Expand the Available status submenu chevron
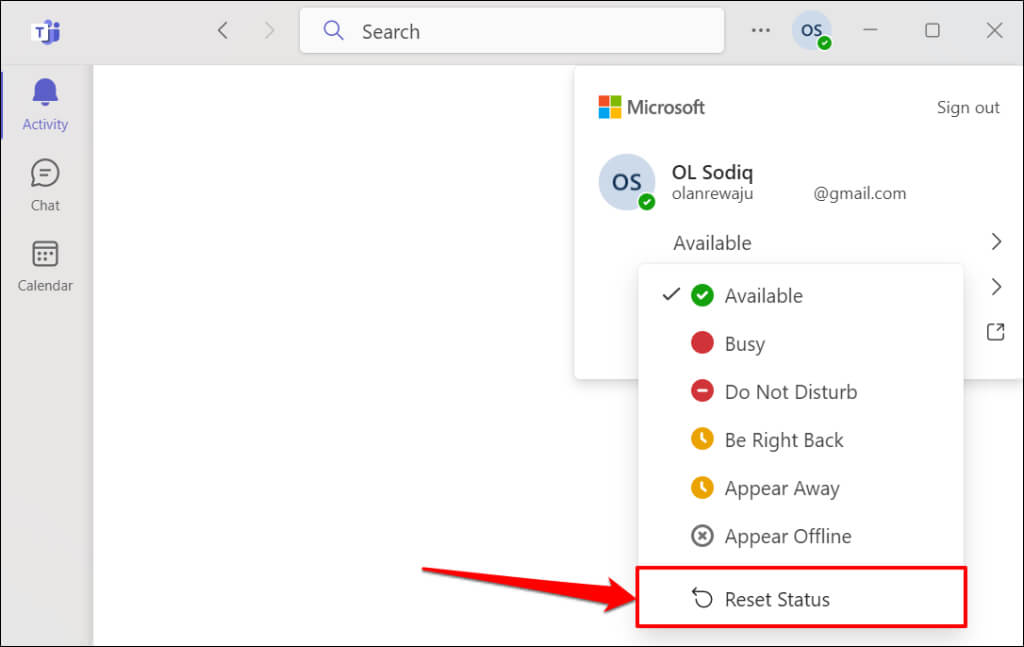Viewport: 1024px width, 647px height. 996,242
